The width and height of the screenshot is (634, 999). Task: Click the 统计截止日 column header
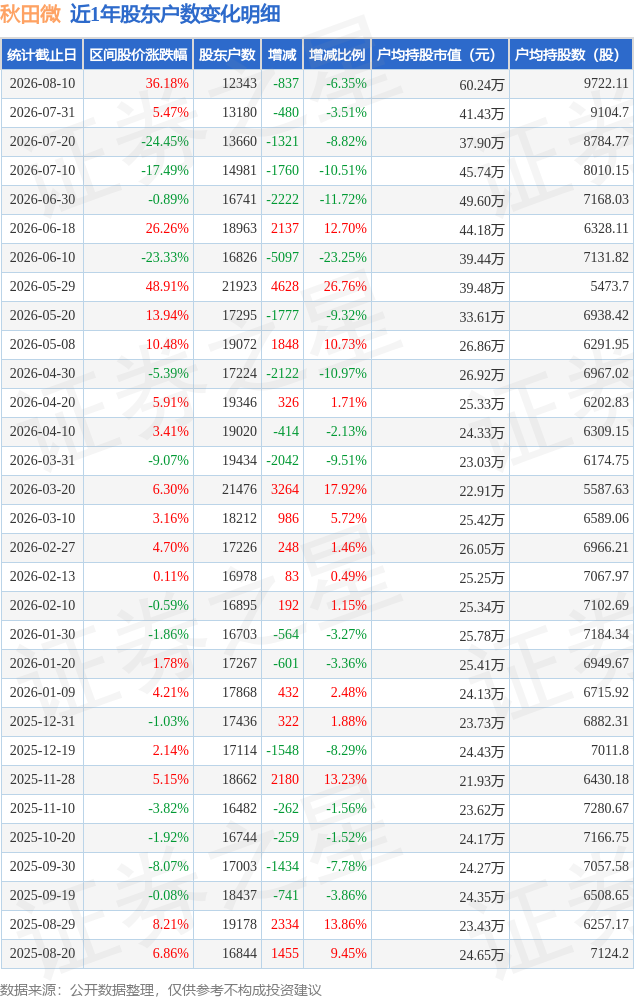pyautogui.click(x=42, y=55)
